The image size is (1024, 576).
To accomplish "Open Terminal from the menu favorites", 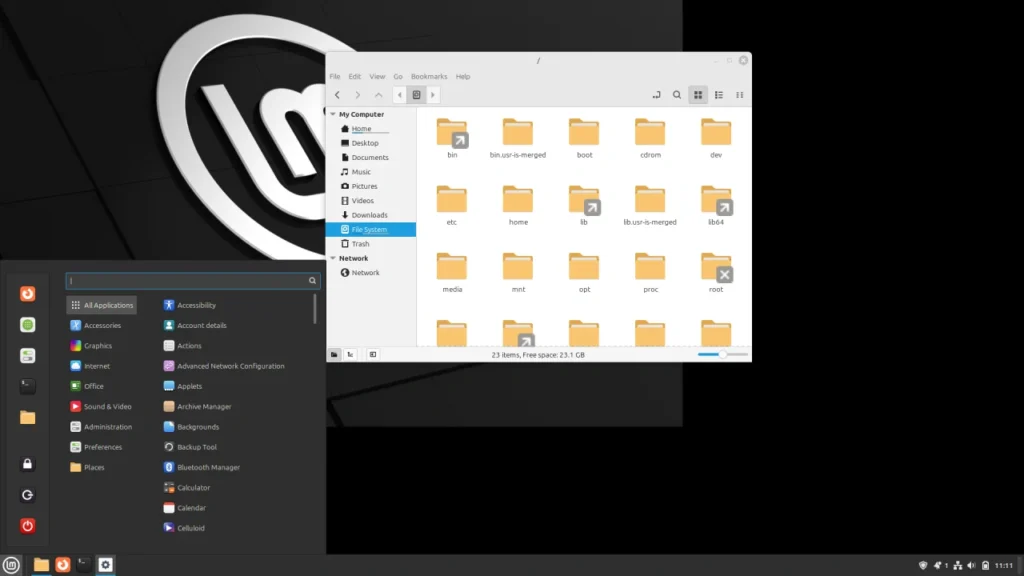I will (27, 387).
